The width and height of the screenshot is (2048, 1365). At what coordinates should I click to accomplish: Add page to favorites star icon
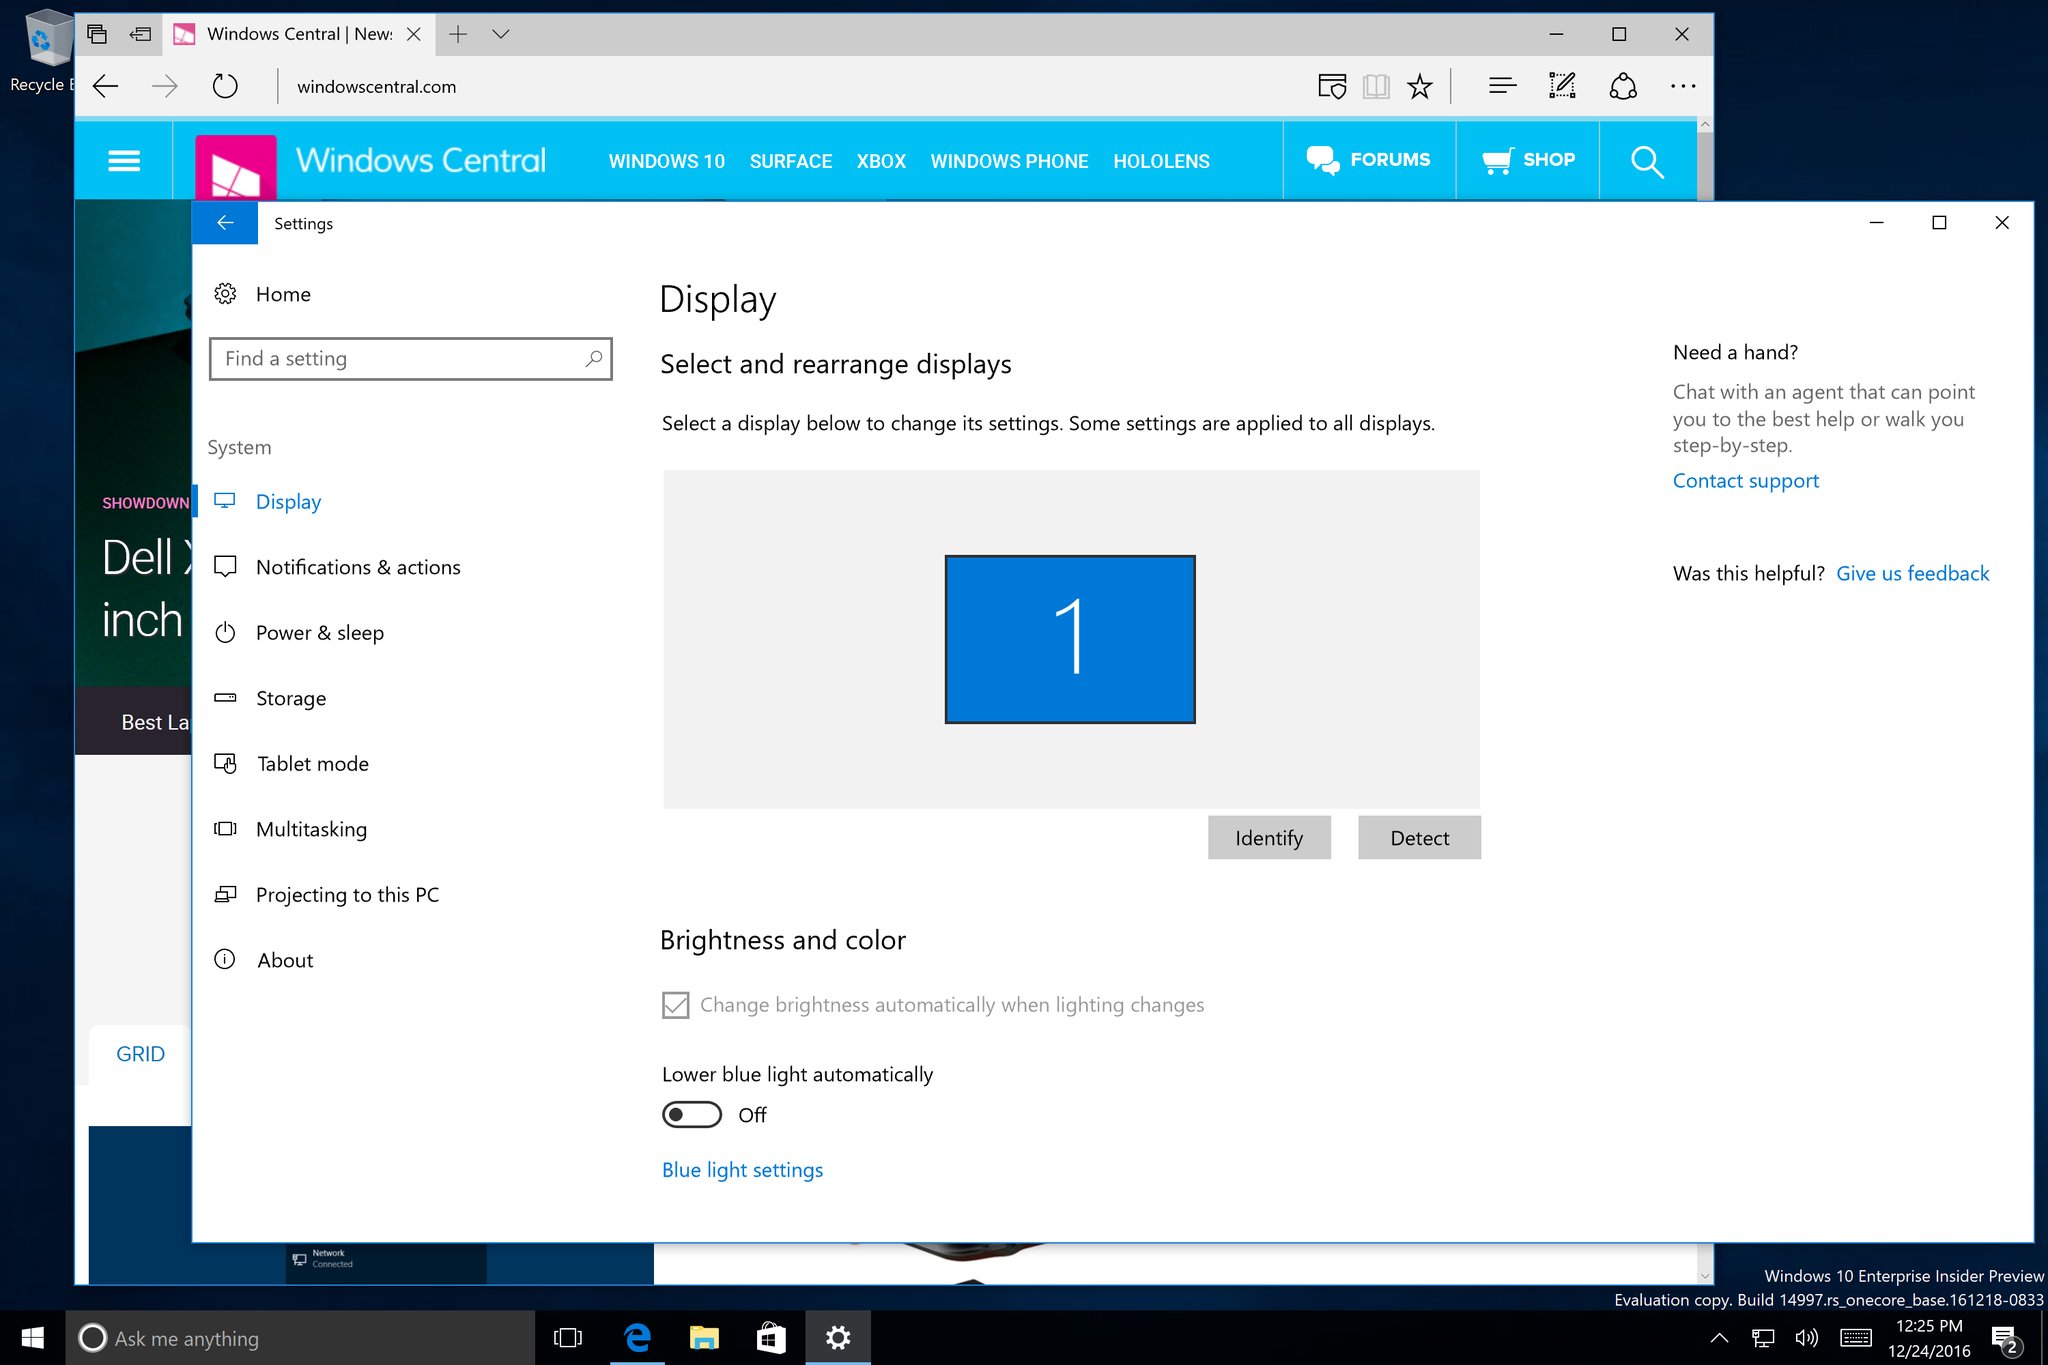point(1419,86)
